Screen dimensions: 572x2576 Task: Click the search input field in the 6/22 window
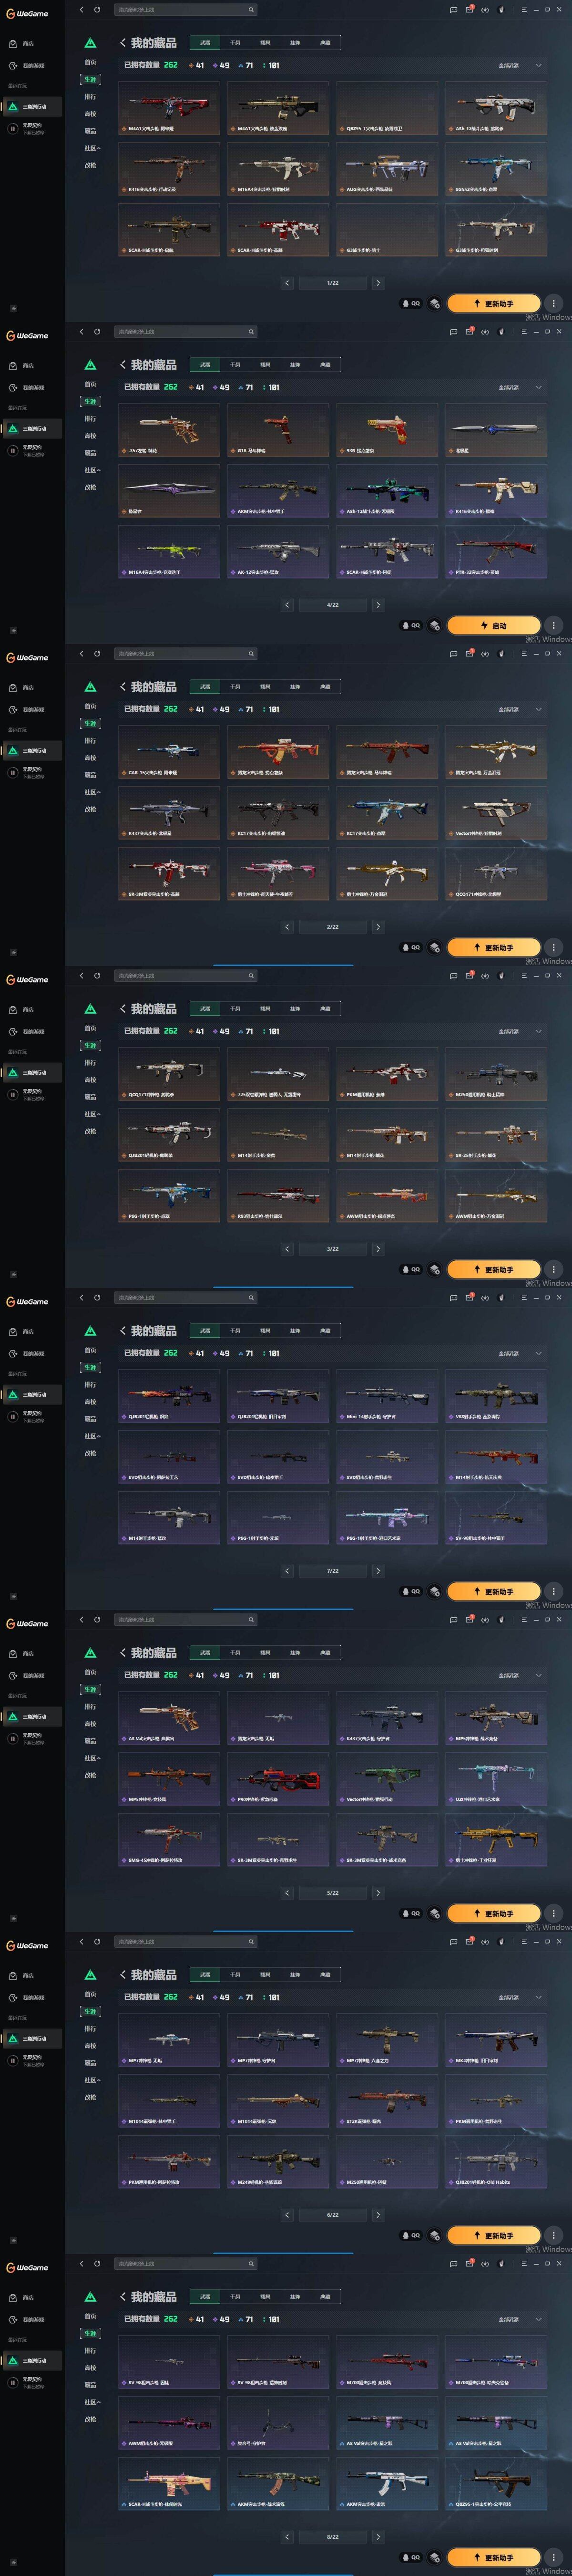[x=185, y=1941]
